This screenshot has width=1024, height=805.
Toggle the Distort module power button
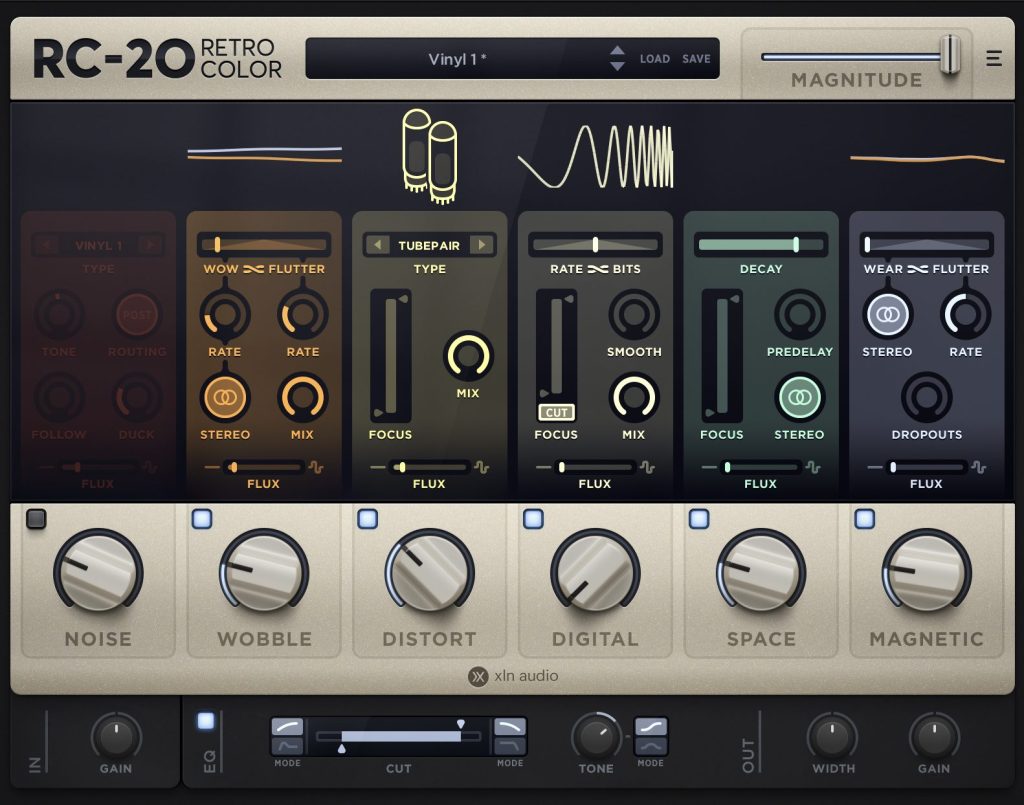[x=368, y=519]
